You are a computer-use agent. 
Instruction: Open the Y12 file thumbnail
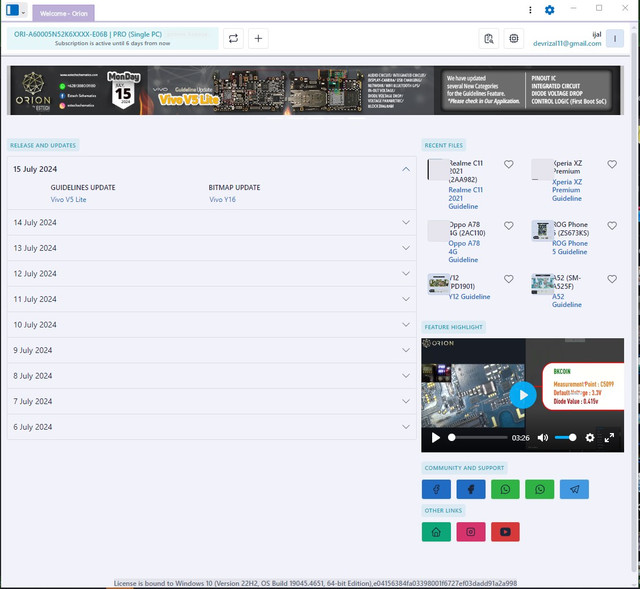tap(438, 284)
